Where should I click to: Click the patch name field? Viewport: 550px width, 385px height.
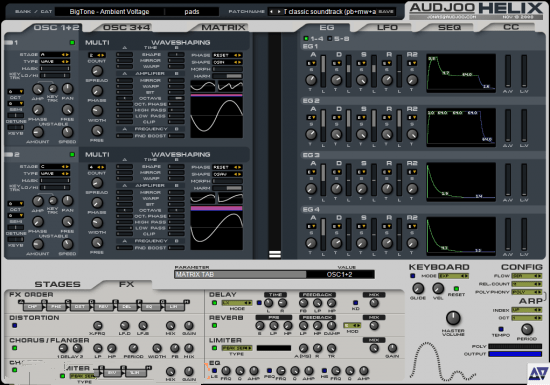pos(330,12)
